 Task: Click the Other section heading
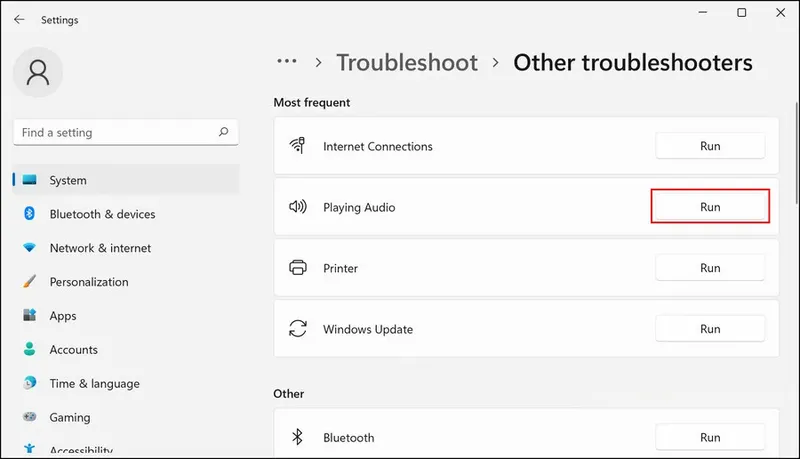click(289, 393)
